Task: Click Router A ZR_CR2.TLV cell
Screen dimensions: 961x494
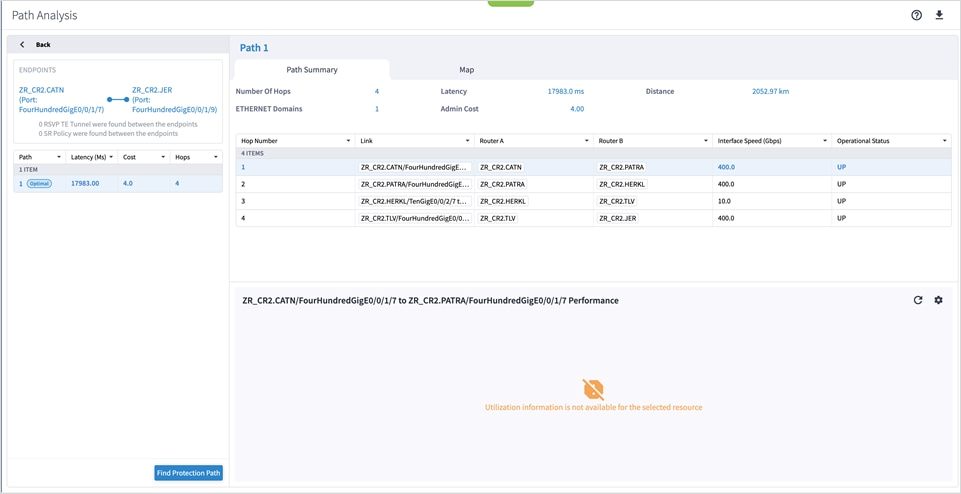Action: click(x=498, y=218)
